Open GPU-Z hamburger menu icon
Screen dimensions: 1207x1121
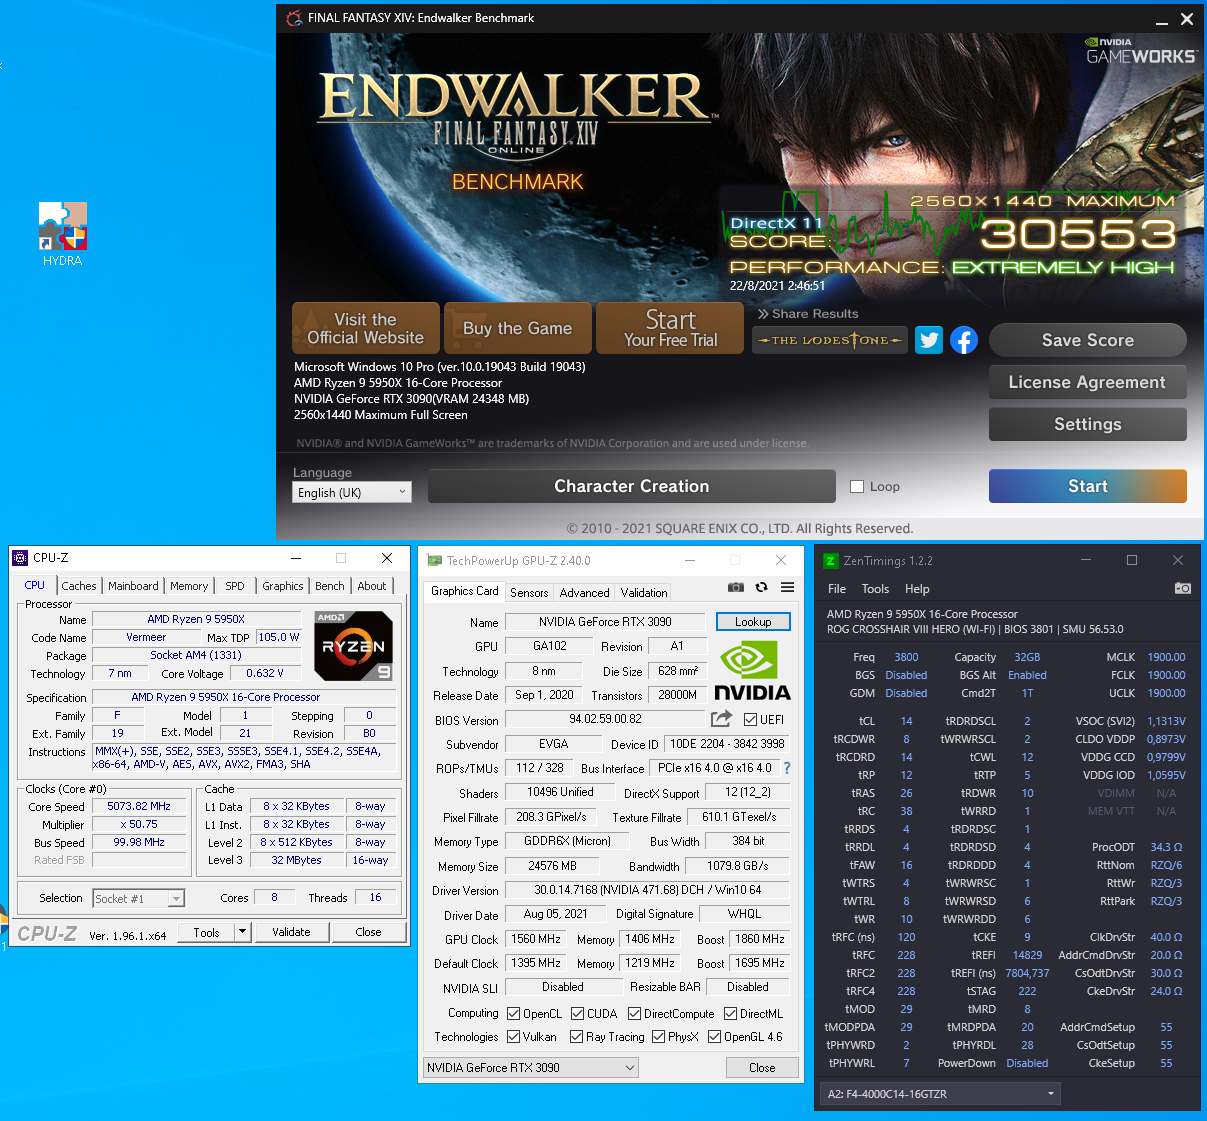tap(787, 587)
